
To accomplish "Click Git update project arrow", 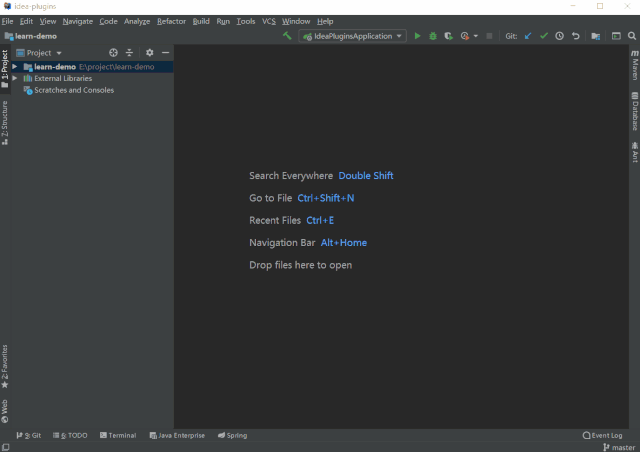I will (528, 36).
